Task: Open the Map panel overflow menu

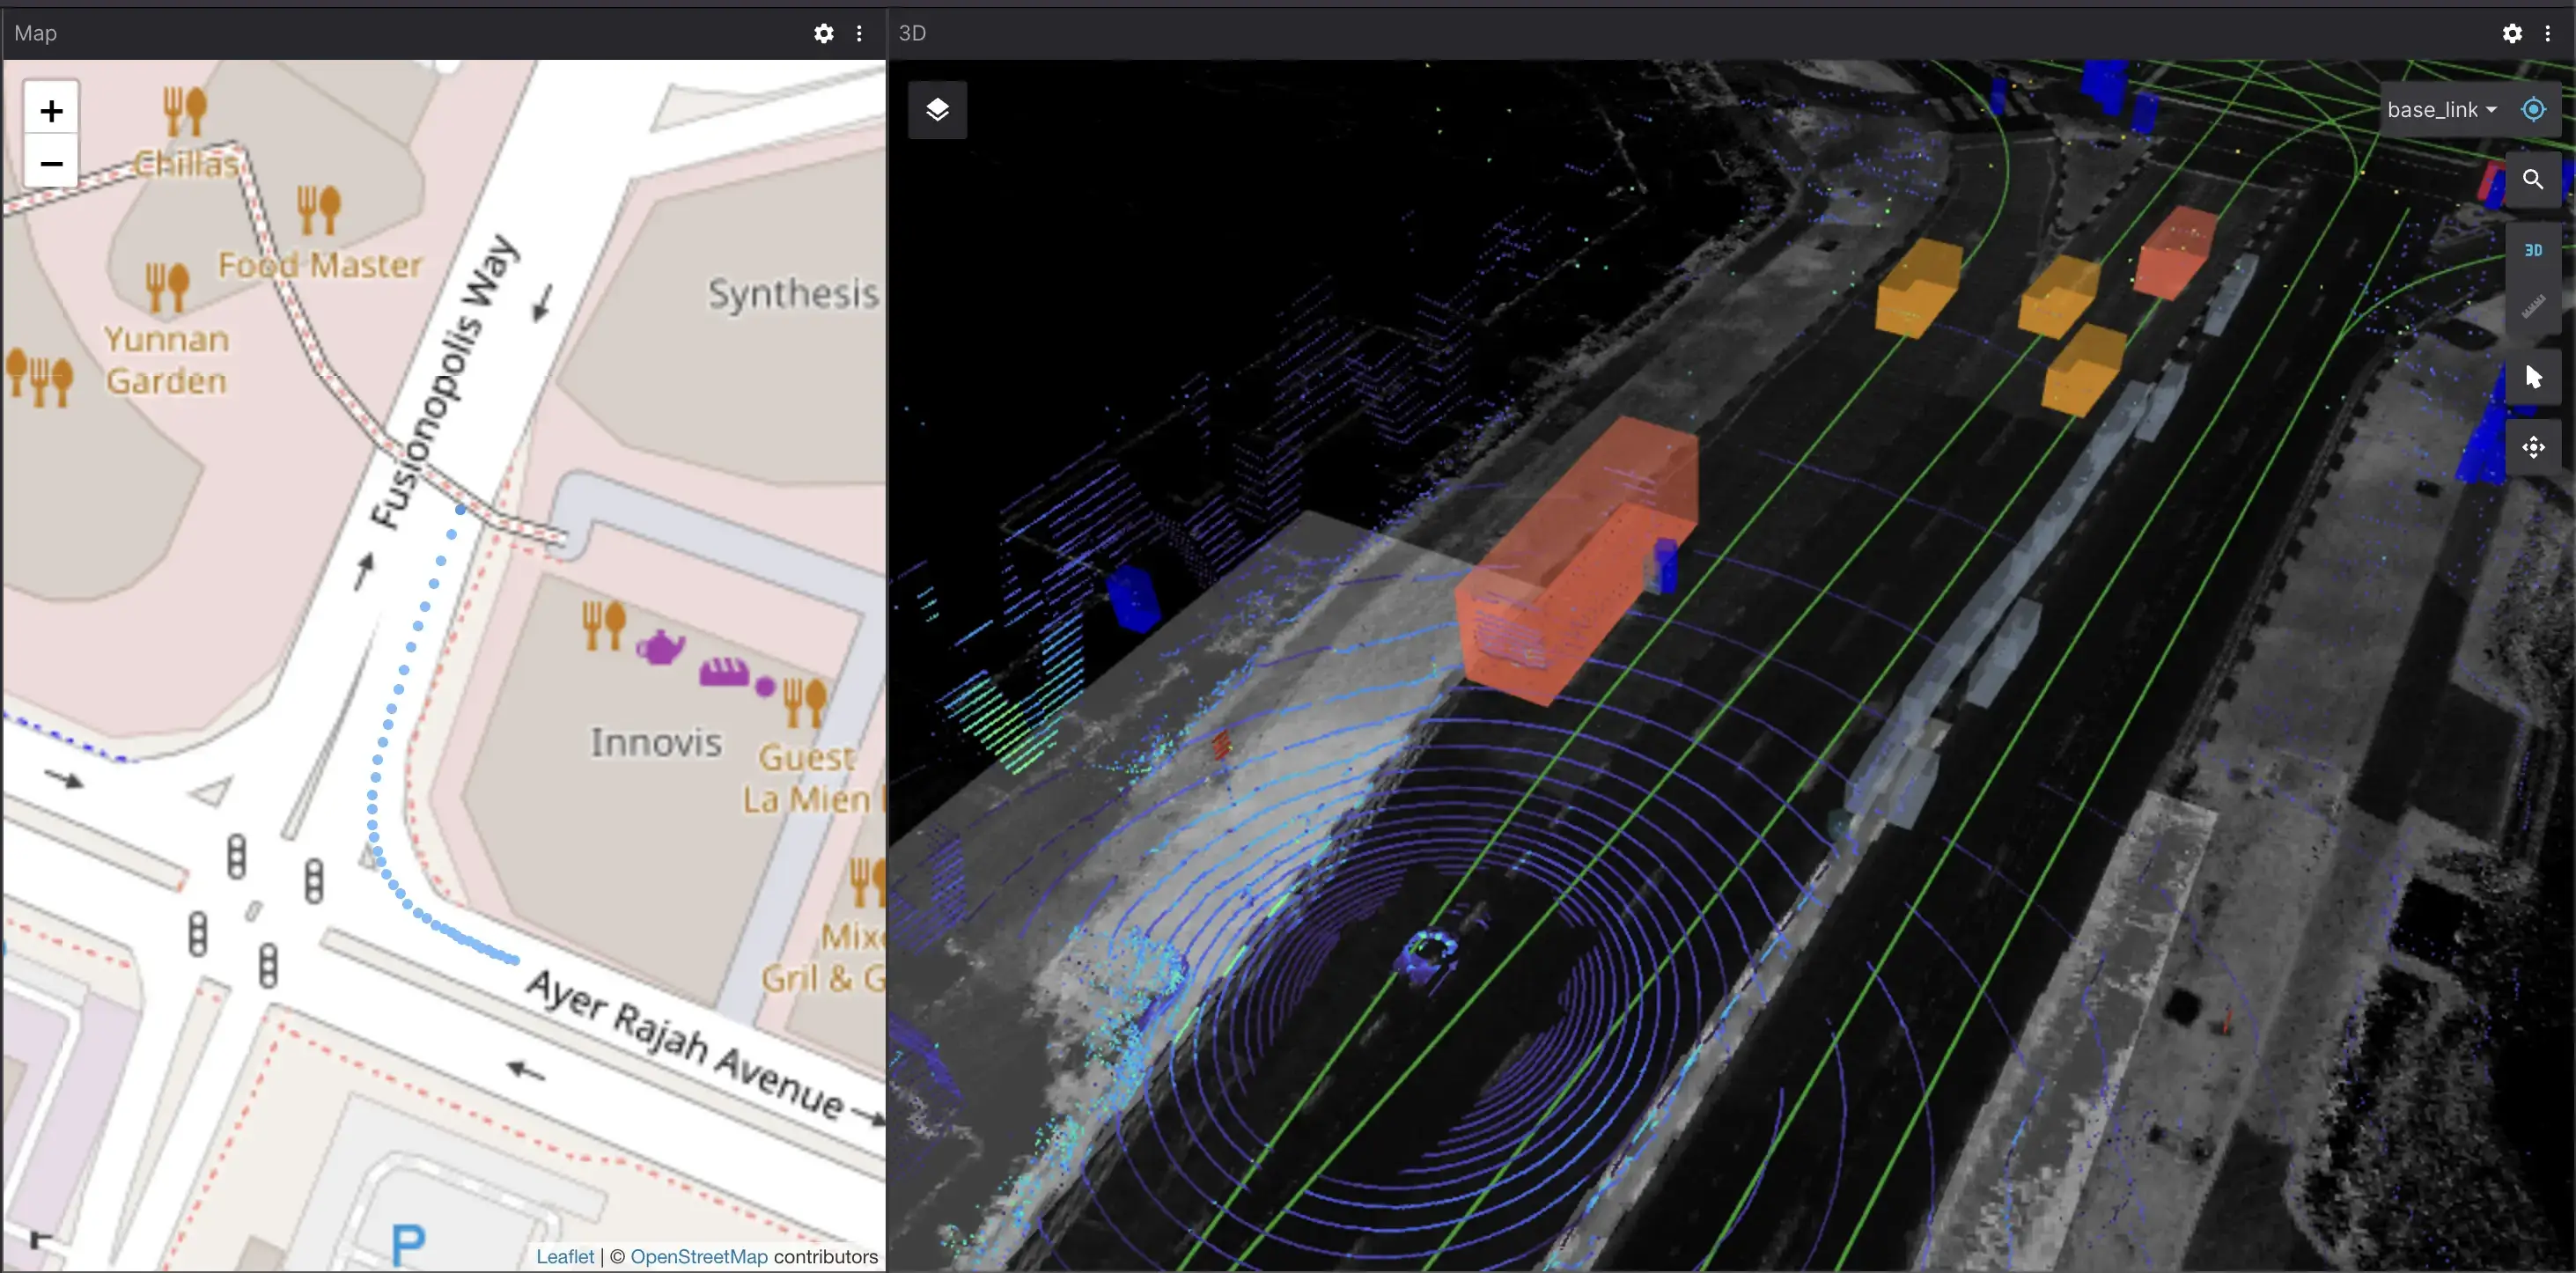Action: click(x=859, y=33)
